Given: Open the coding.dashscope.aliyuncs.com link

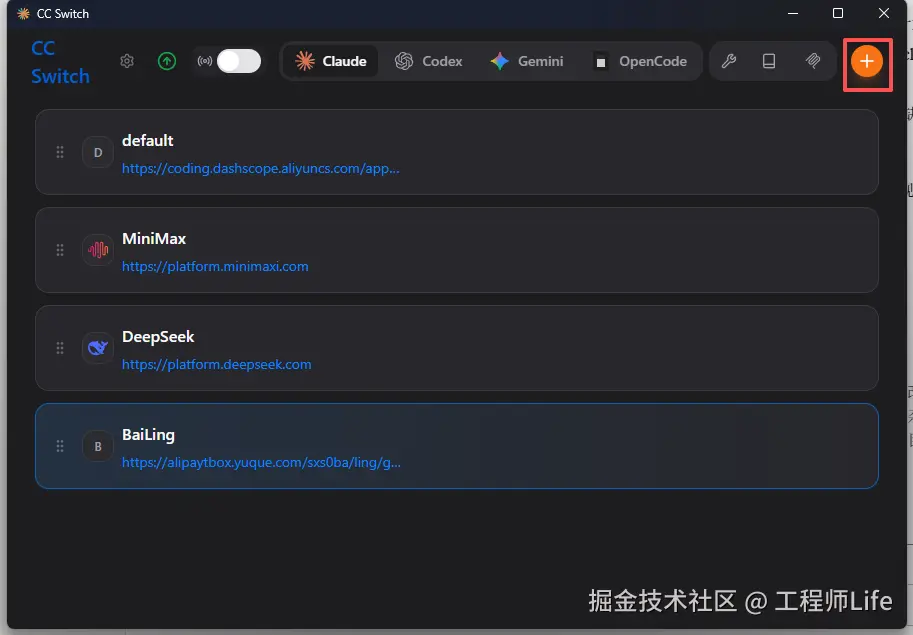Looking at the screenshot, I should tap(260, 169).
